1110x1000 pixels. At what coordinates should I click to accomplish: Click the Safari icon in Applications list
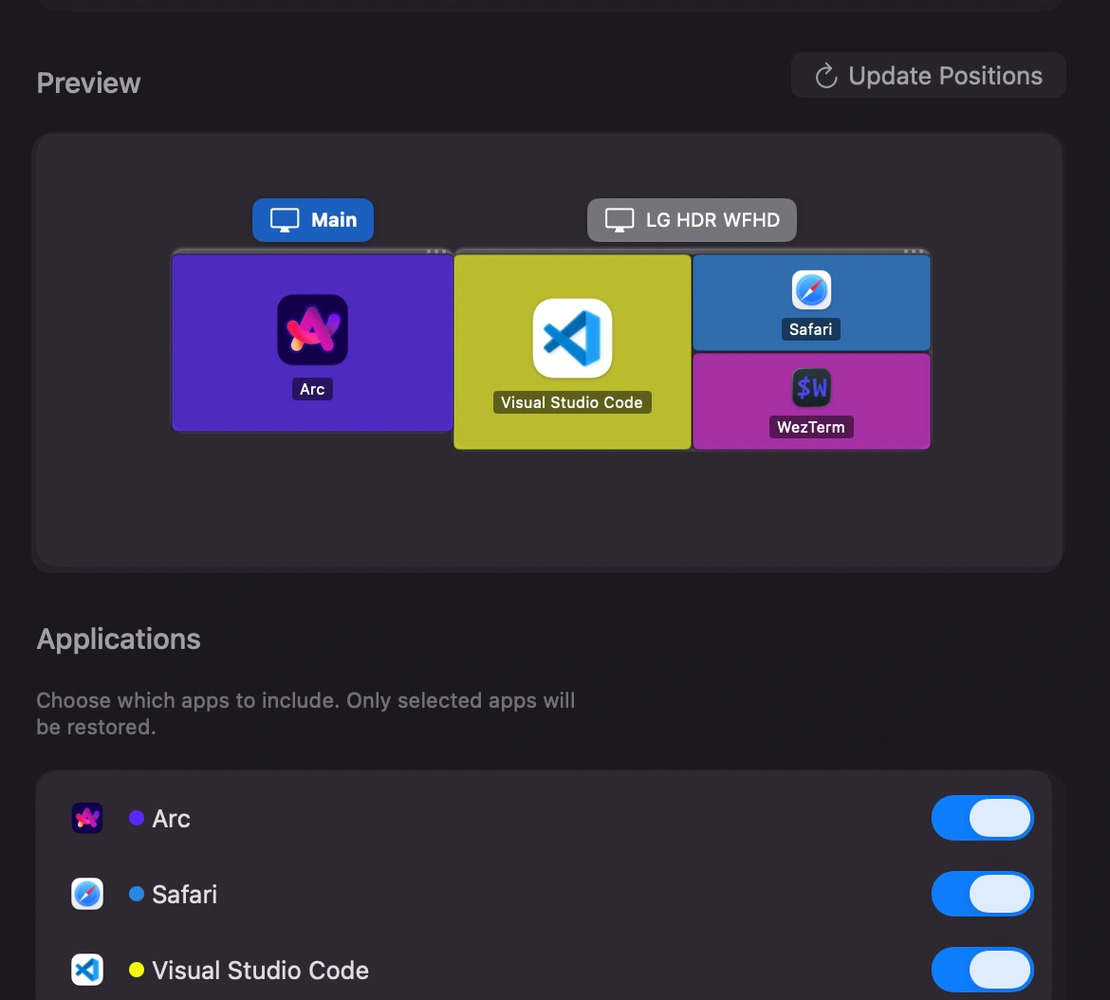pos(87,894)
